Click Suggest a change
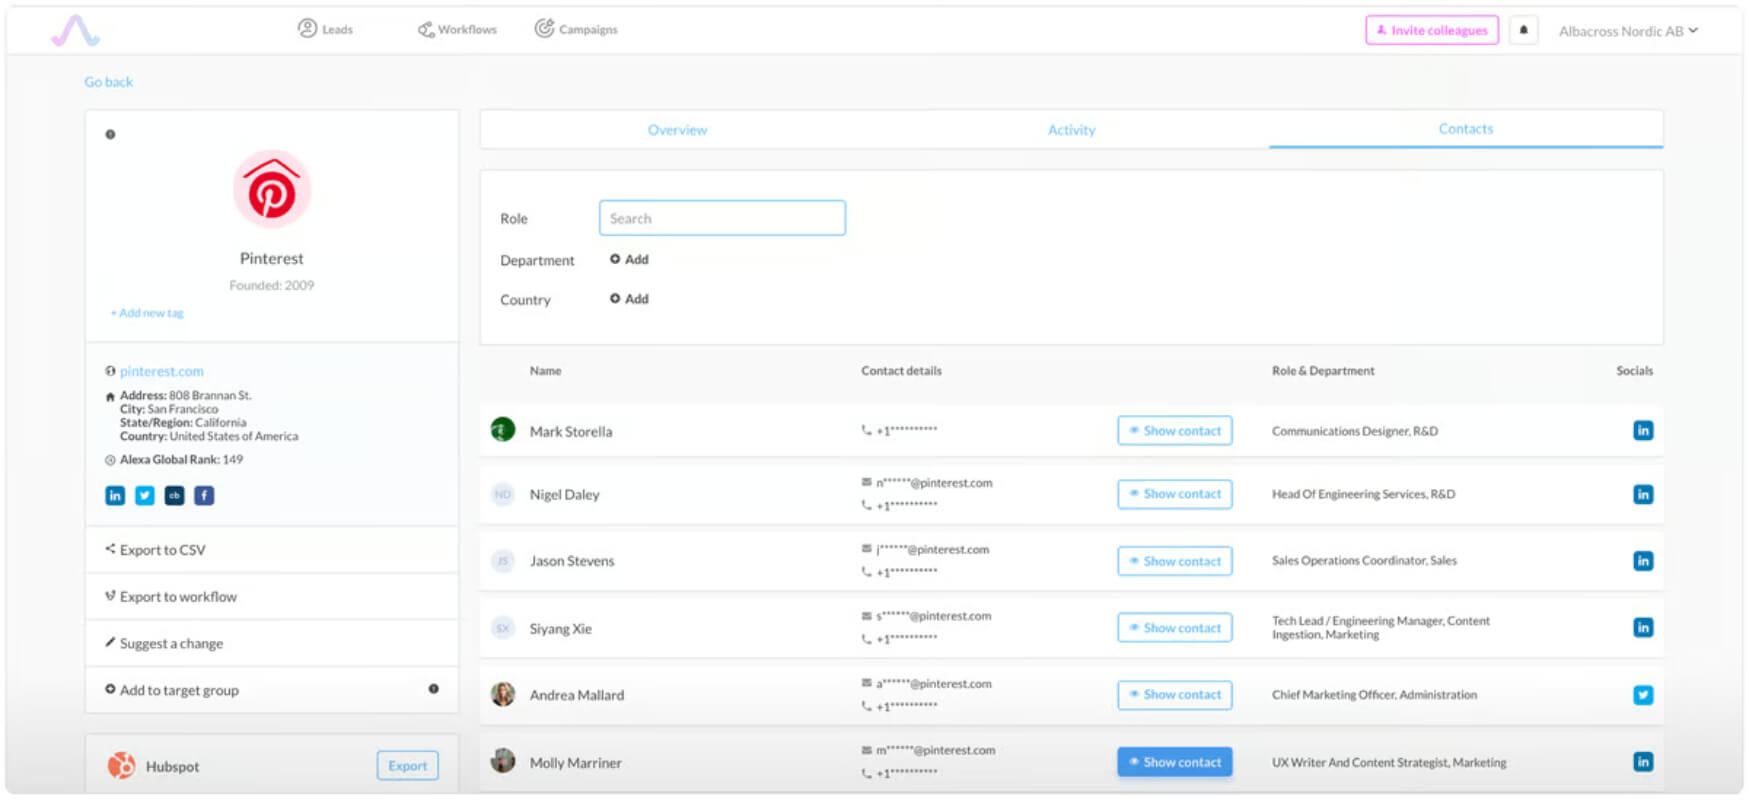Viewport: 1749px width, 800px height. point(272,644)
